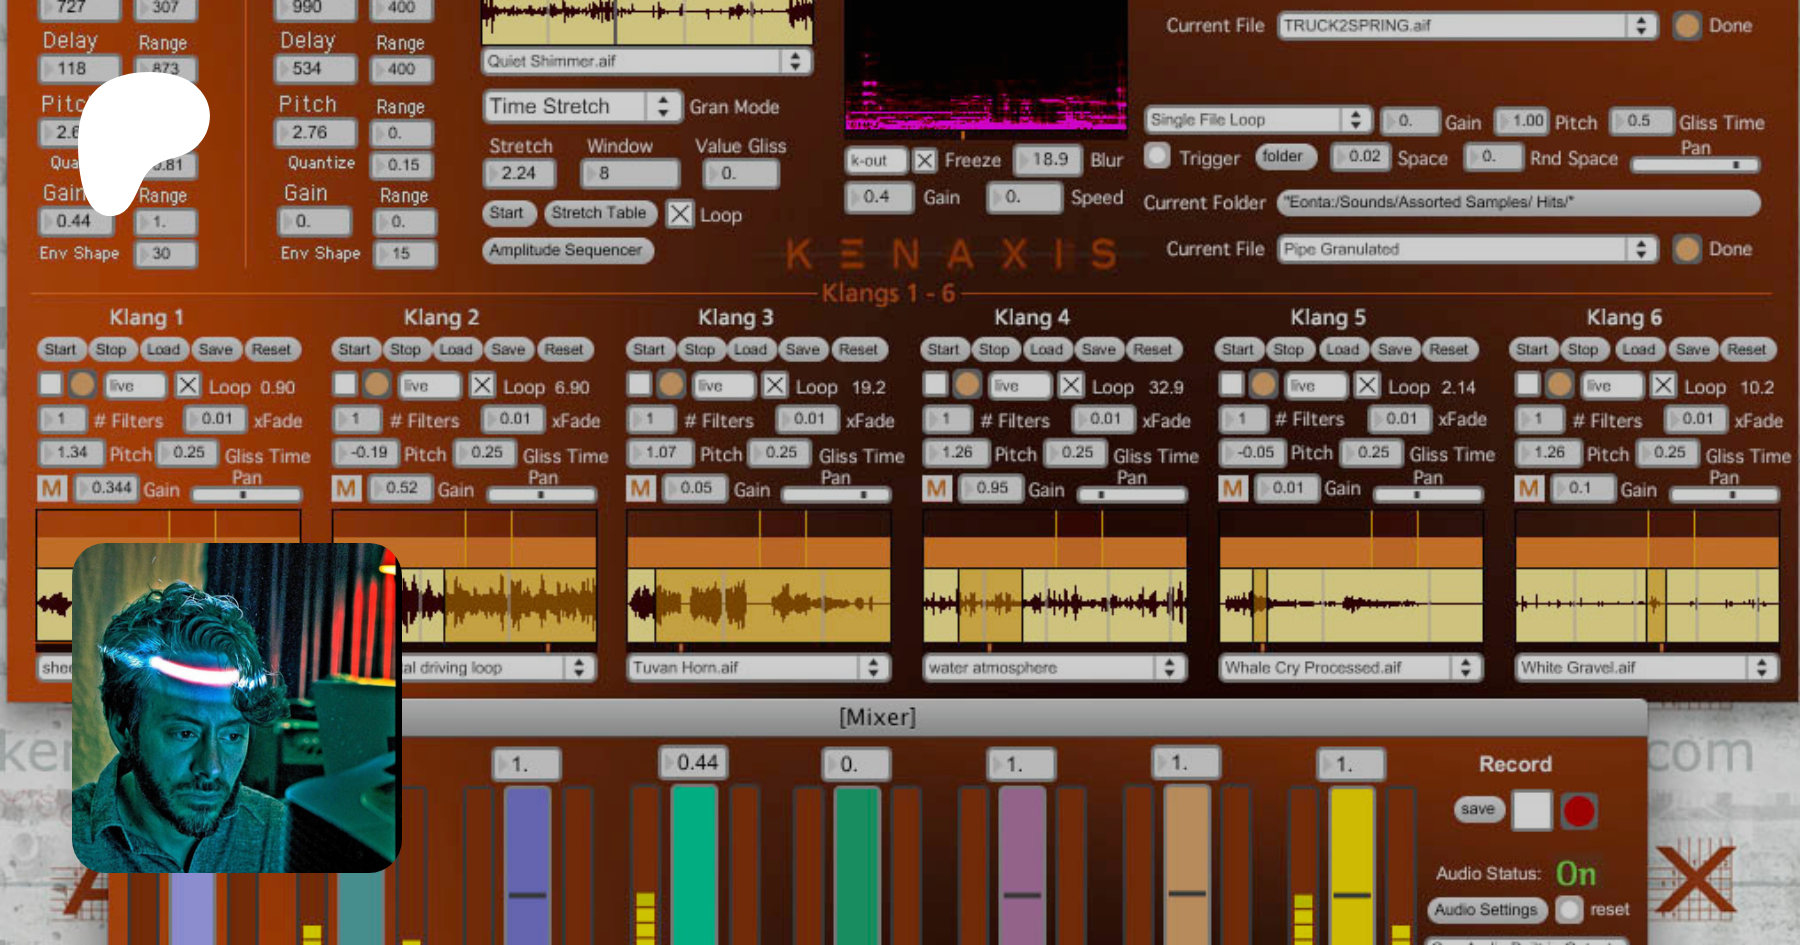
Task: Enable the Trigger toggle
Action: coord(1157,156)
